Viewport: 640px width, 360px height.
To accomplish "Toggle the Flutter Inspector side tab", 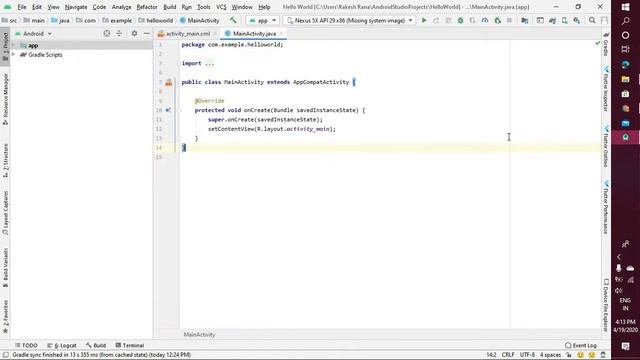I will pyautogui.click(x=606, y=90).
